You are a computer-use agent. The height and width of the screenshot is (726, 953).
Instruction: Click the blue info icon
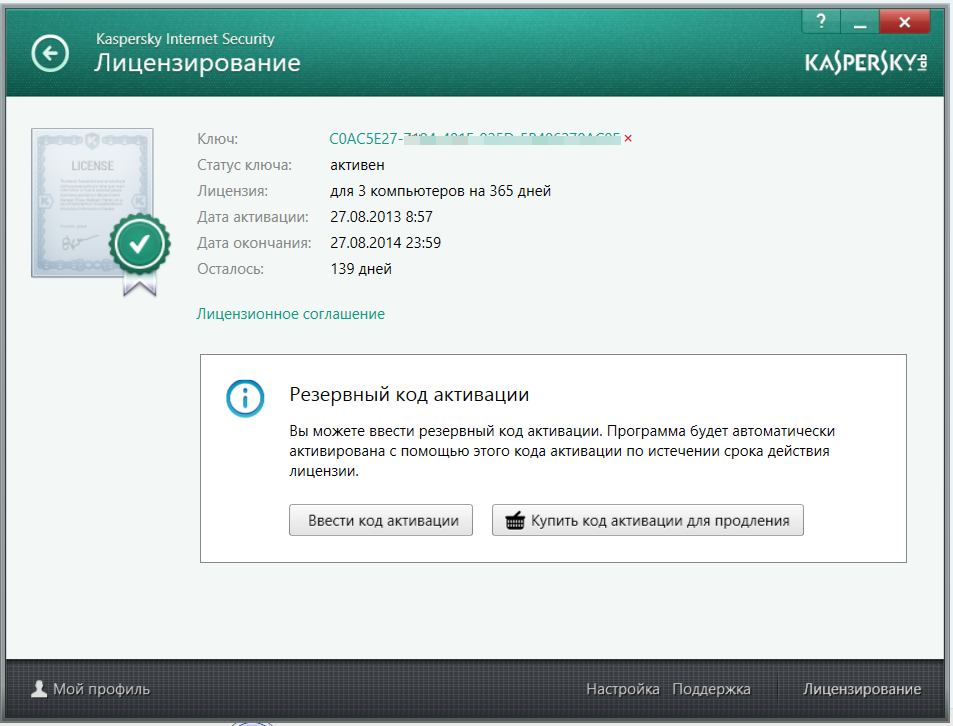[x=245, y=399]
